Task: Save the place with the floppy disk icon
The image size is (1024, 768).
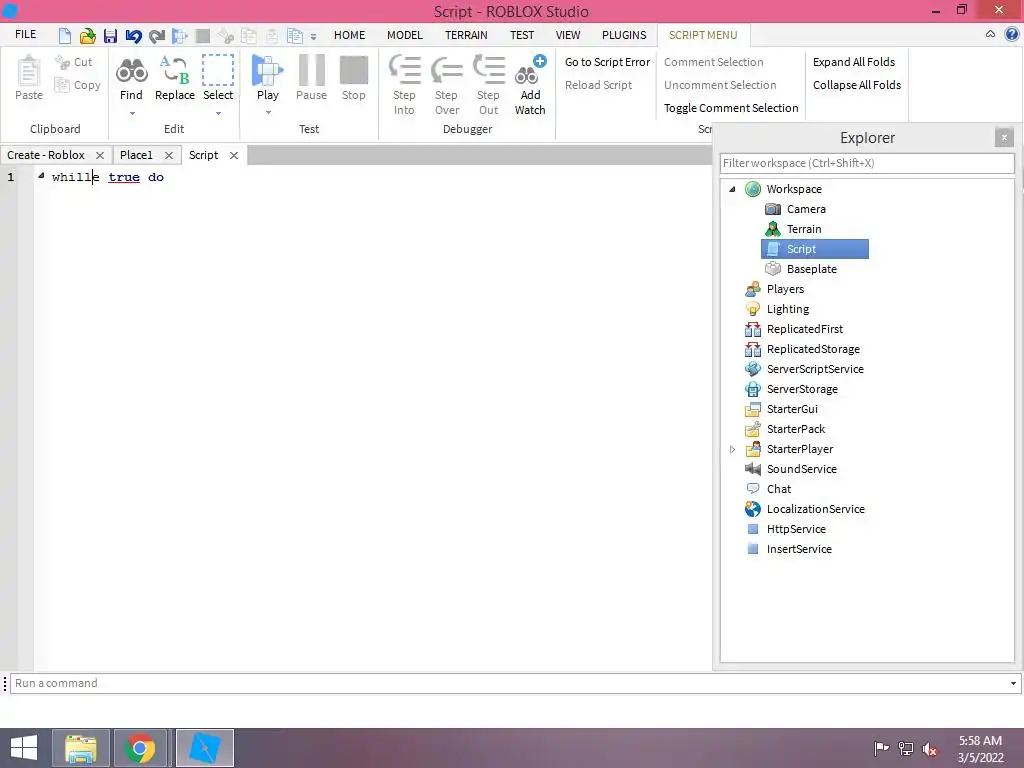Action: pyautogui.click(x=110, y=35)
